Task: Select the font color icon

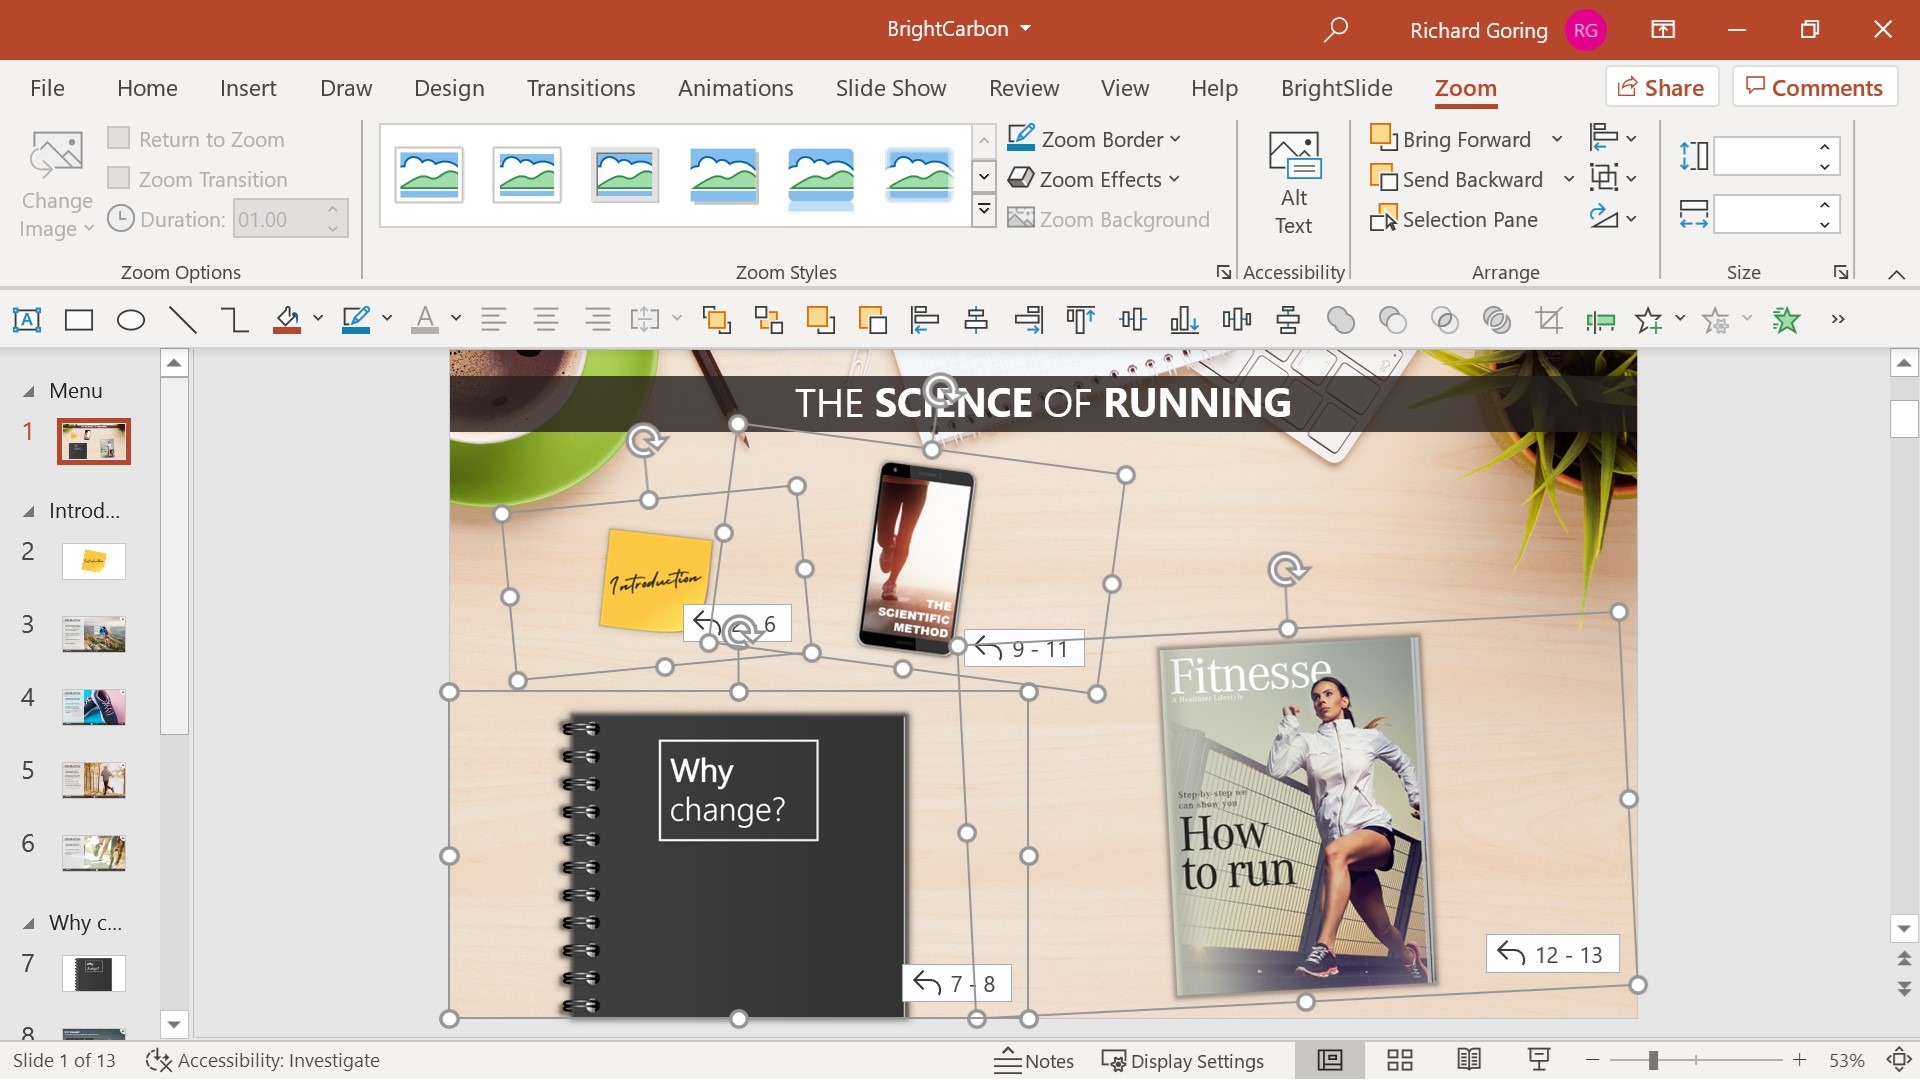Action: tap(423, 319)
